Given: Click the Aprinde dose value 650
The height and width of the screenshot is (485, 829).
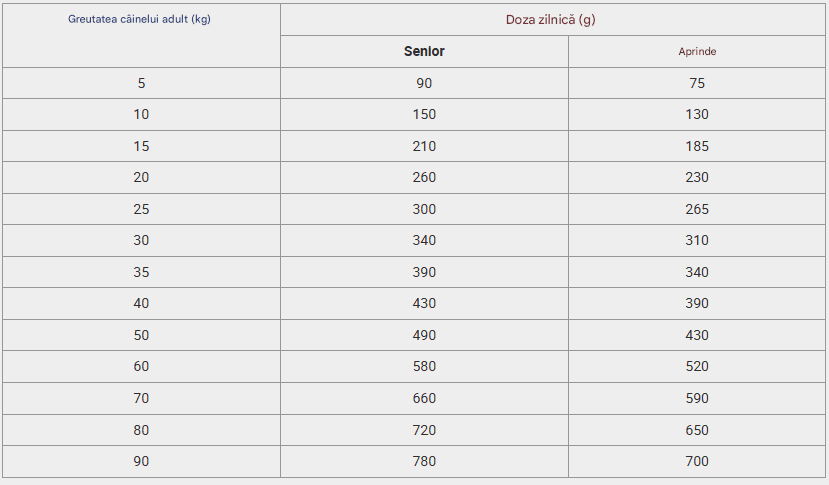Looking at the screenshot, I should [x=697, y=430].
